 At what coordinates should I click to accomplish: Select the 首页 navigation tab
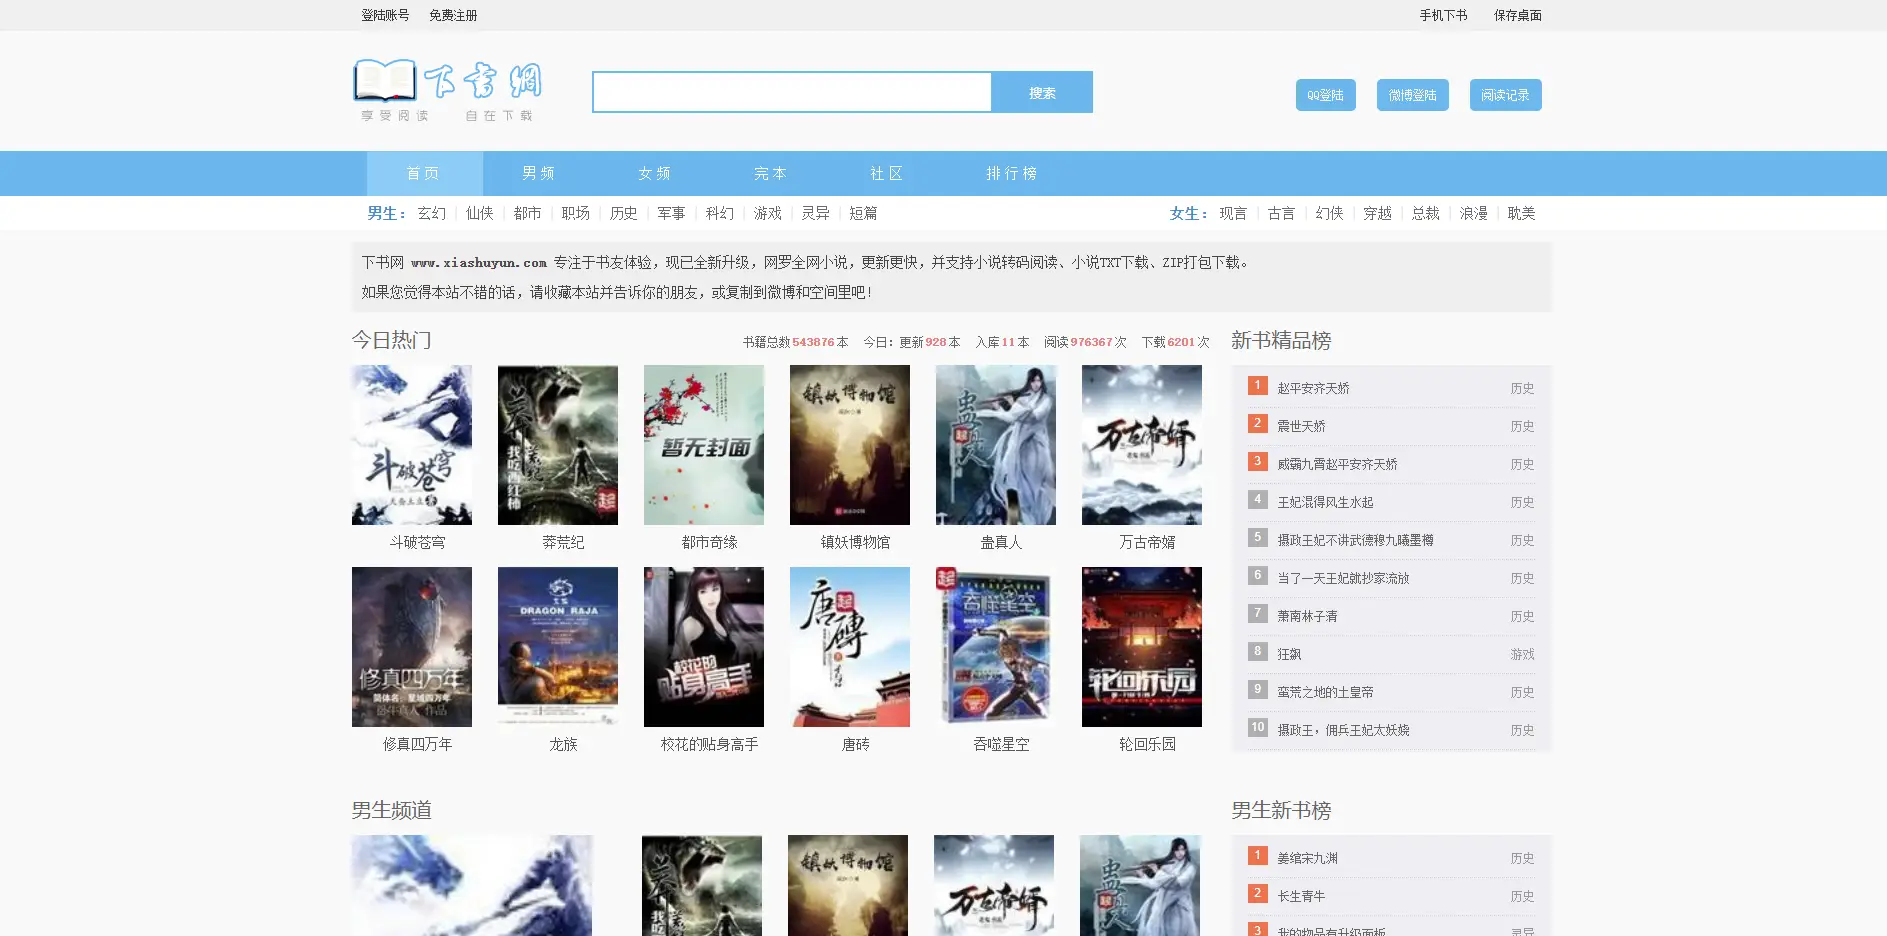click(x=425, y=173)
